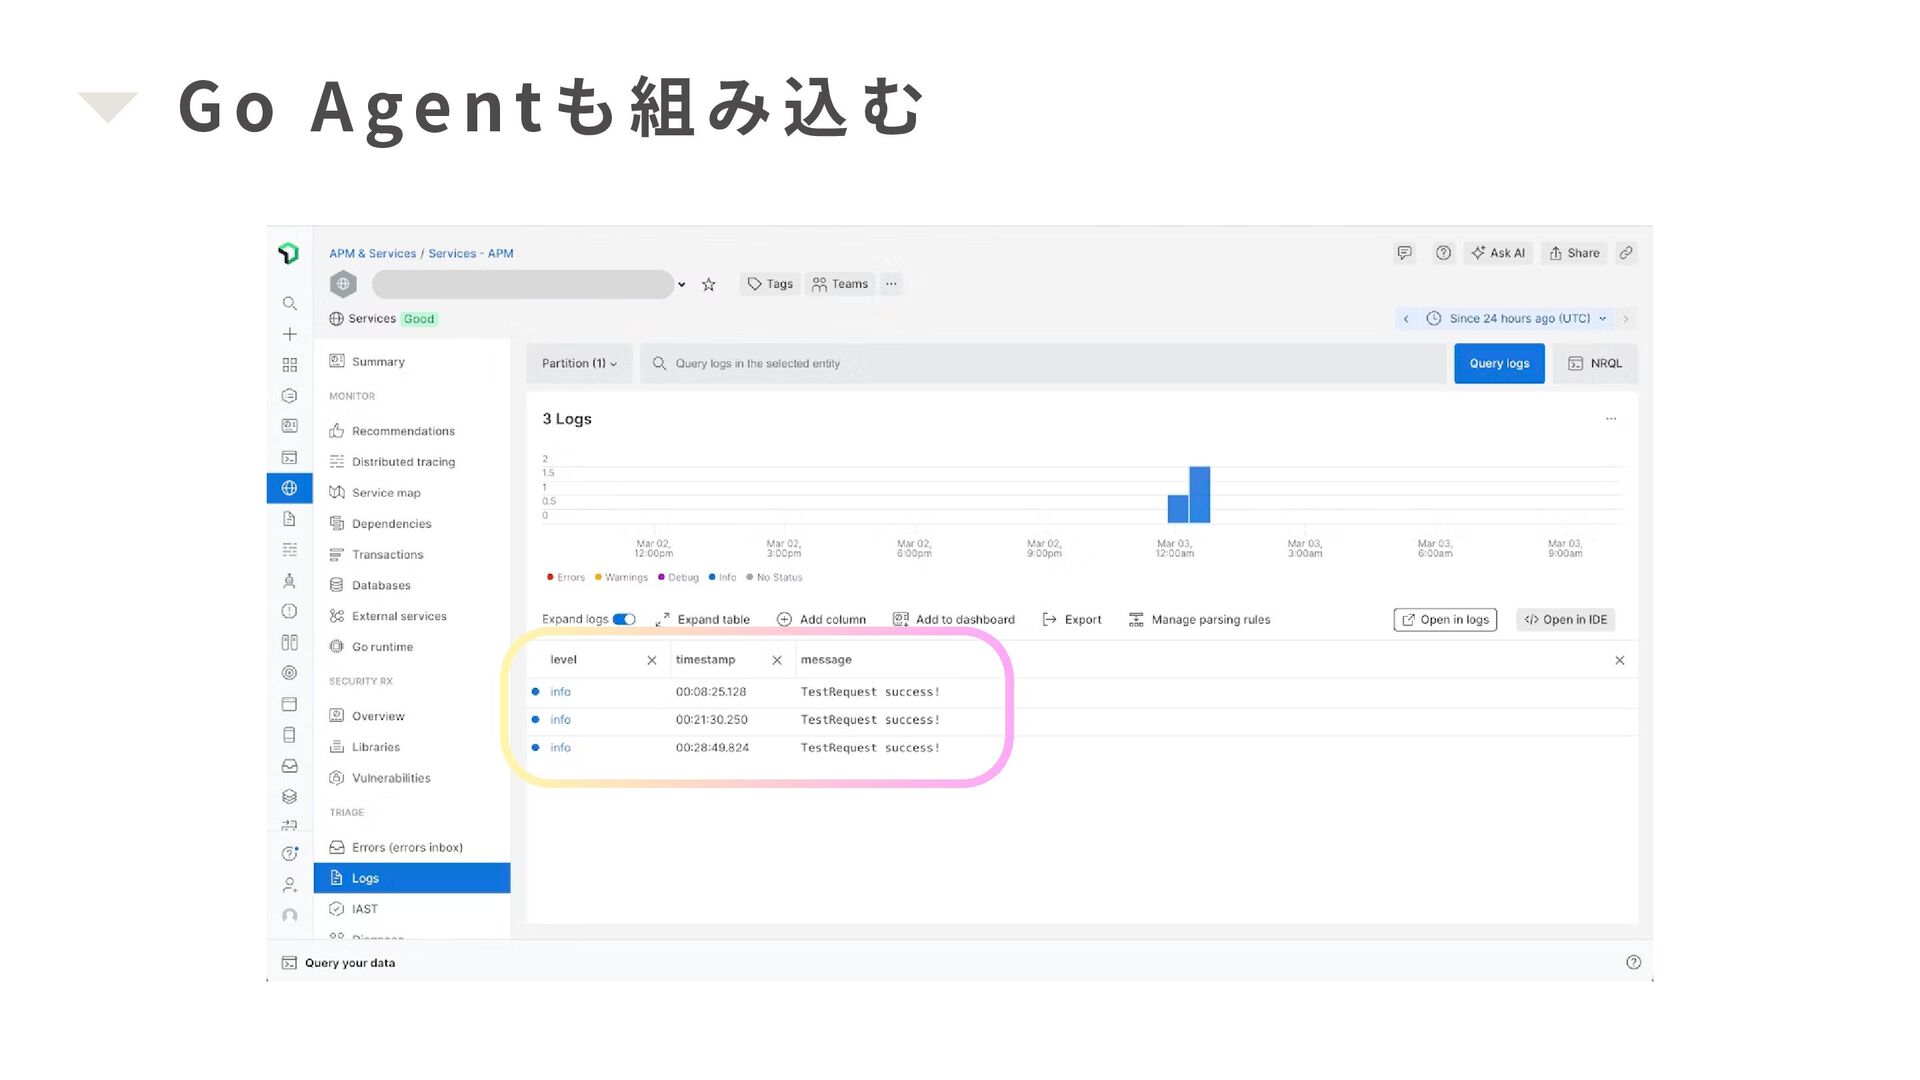Expand the time range Since 24 hours ago

pos(1519,319)
